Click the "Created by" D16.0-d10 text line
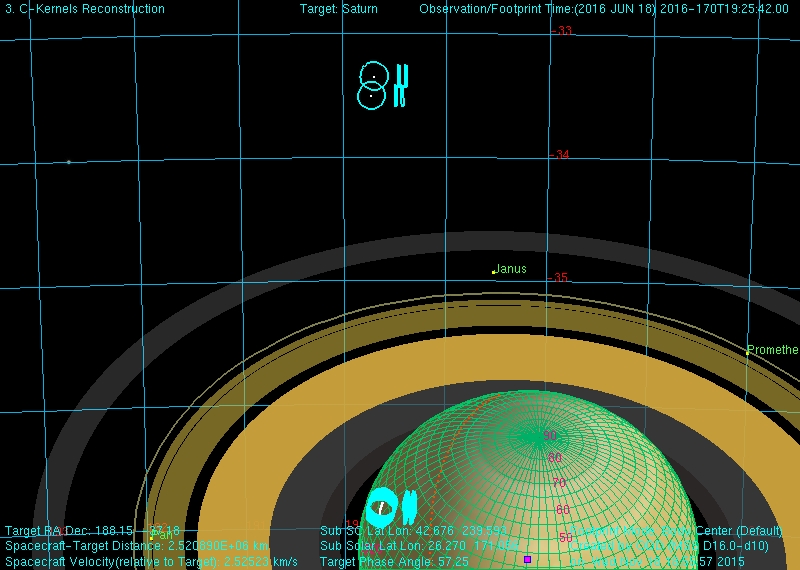 (669, 546)
